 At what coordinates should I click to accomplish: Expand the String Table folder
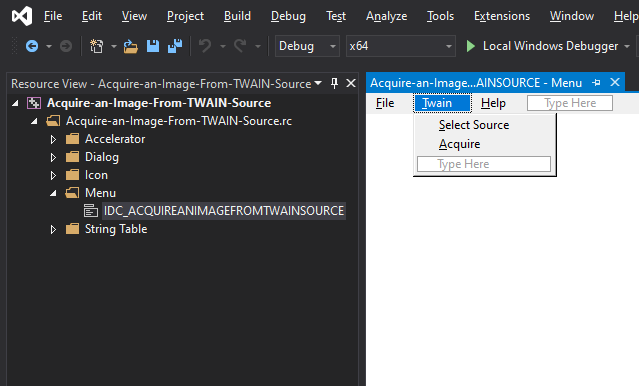(x=53, y=229)
